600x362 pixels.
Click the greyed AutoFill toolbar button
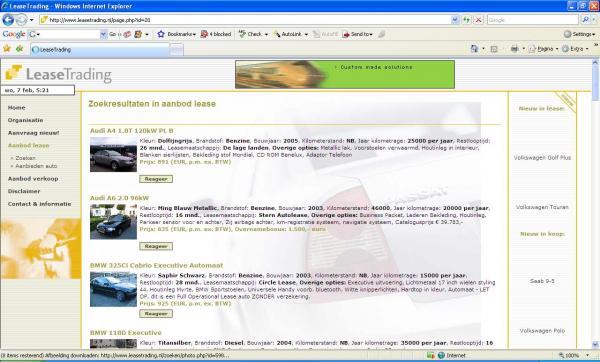coord(325,34)
